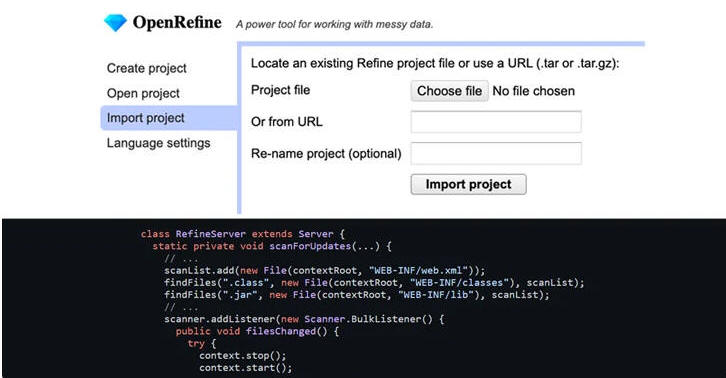Switch to the Open project tab

(x=143, y=93)
